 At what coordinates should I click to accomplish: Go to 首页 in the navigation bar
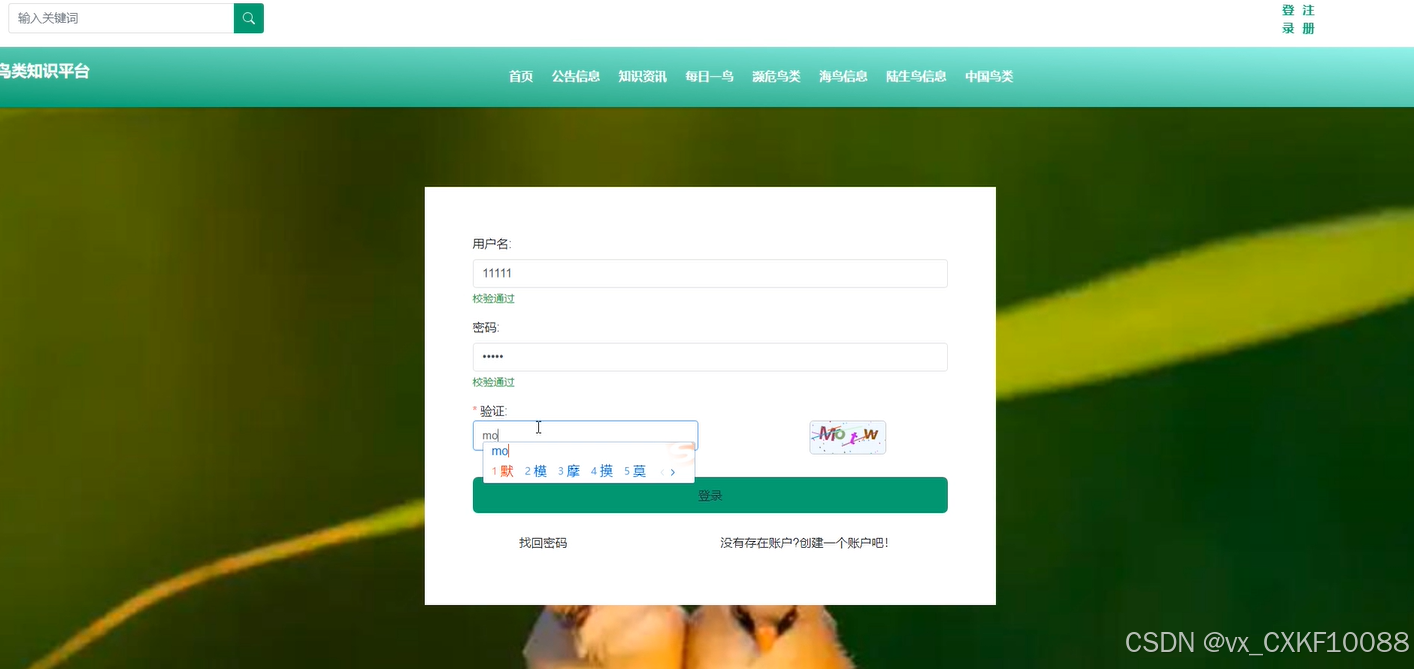tap(521, 77)
